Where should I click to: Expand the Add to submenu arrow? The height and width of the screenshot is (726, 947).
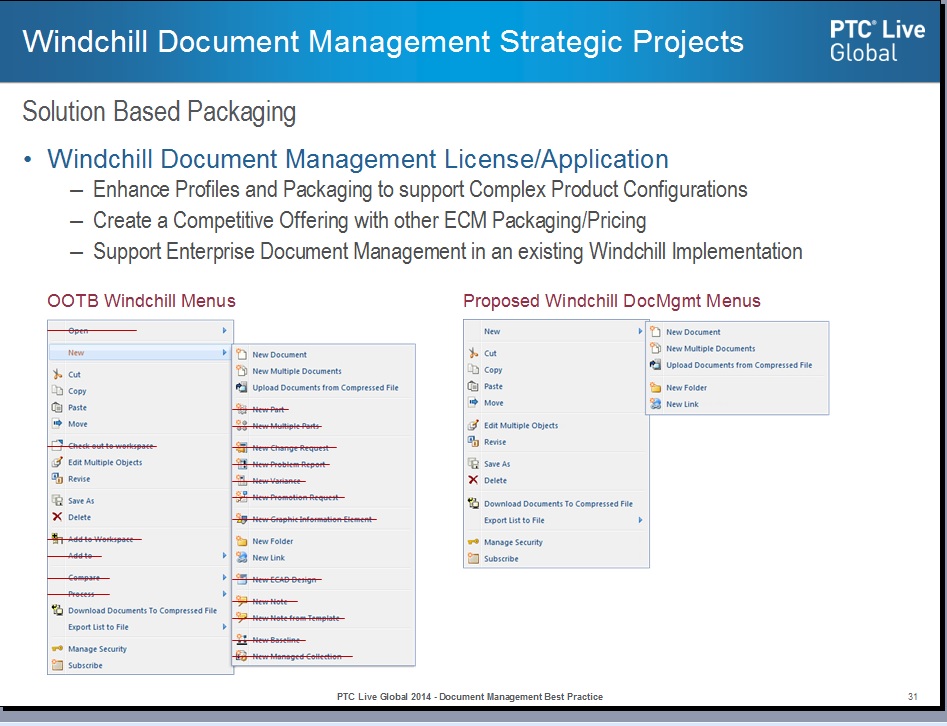pos(224,555)
